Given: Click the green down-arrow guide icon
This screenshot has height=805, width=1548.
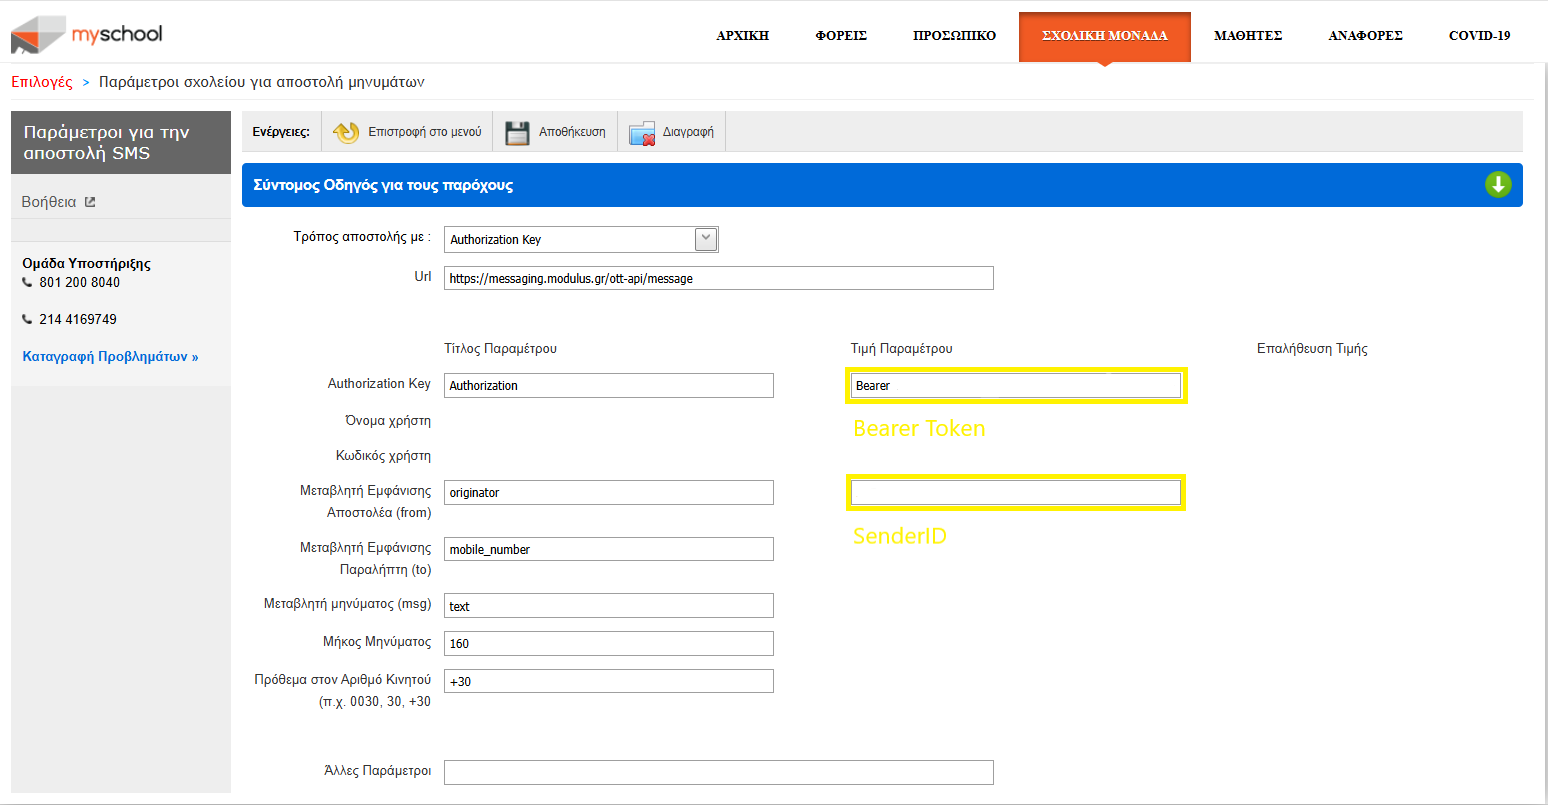Looking at the screenshot, I should [1497, 185].
